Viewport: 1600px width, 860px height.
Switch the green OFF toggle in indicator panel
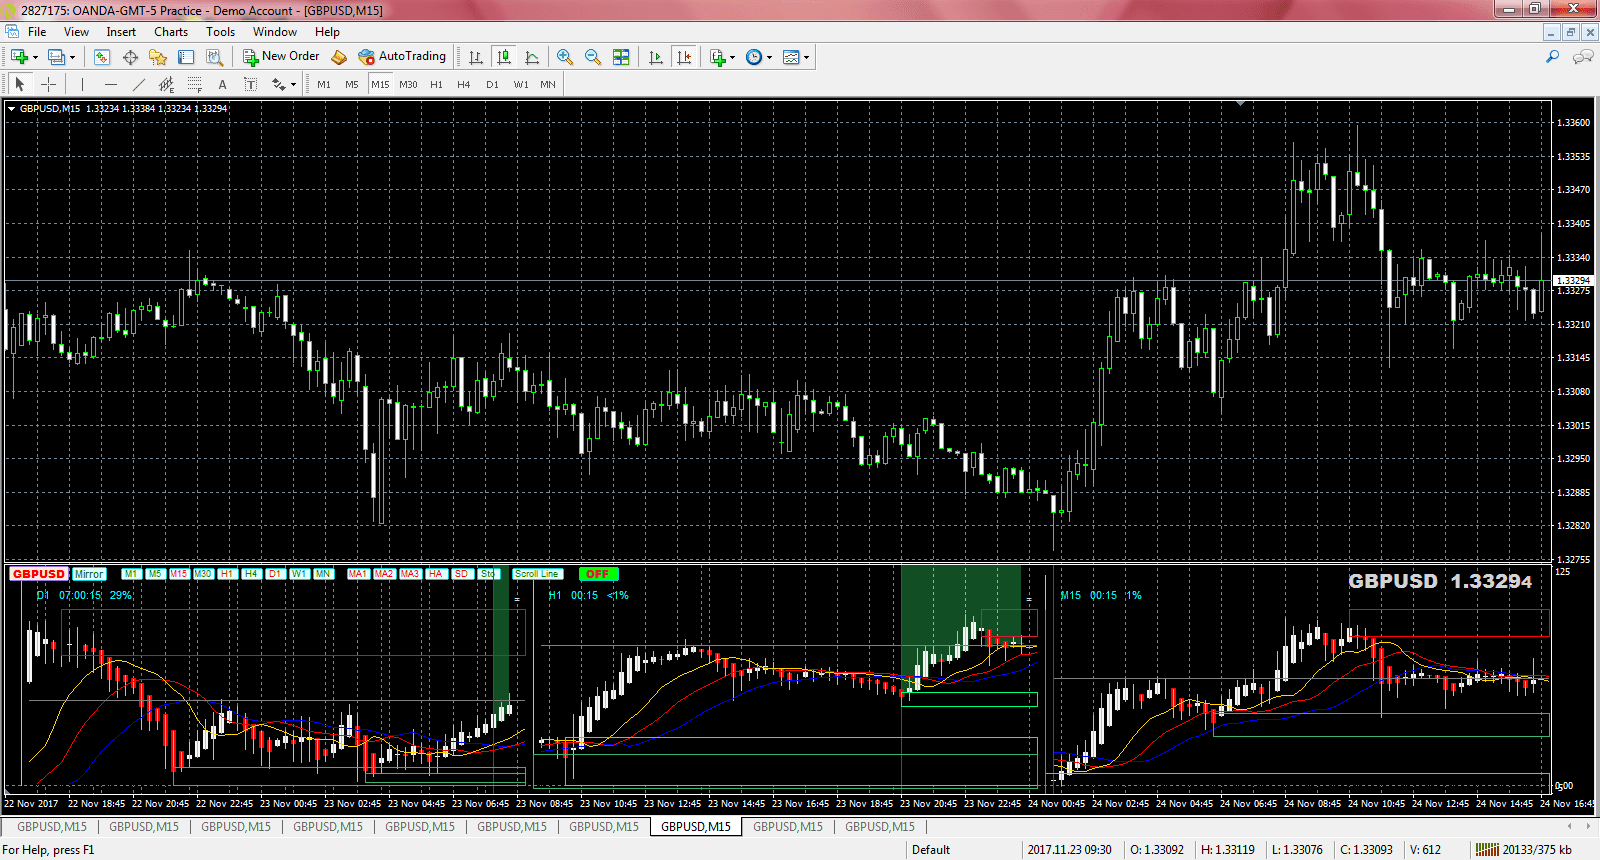pyautogui.click(x=598, y=574)
